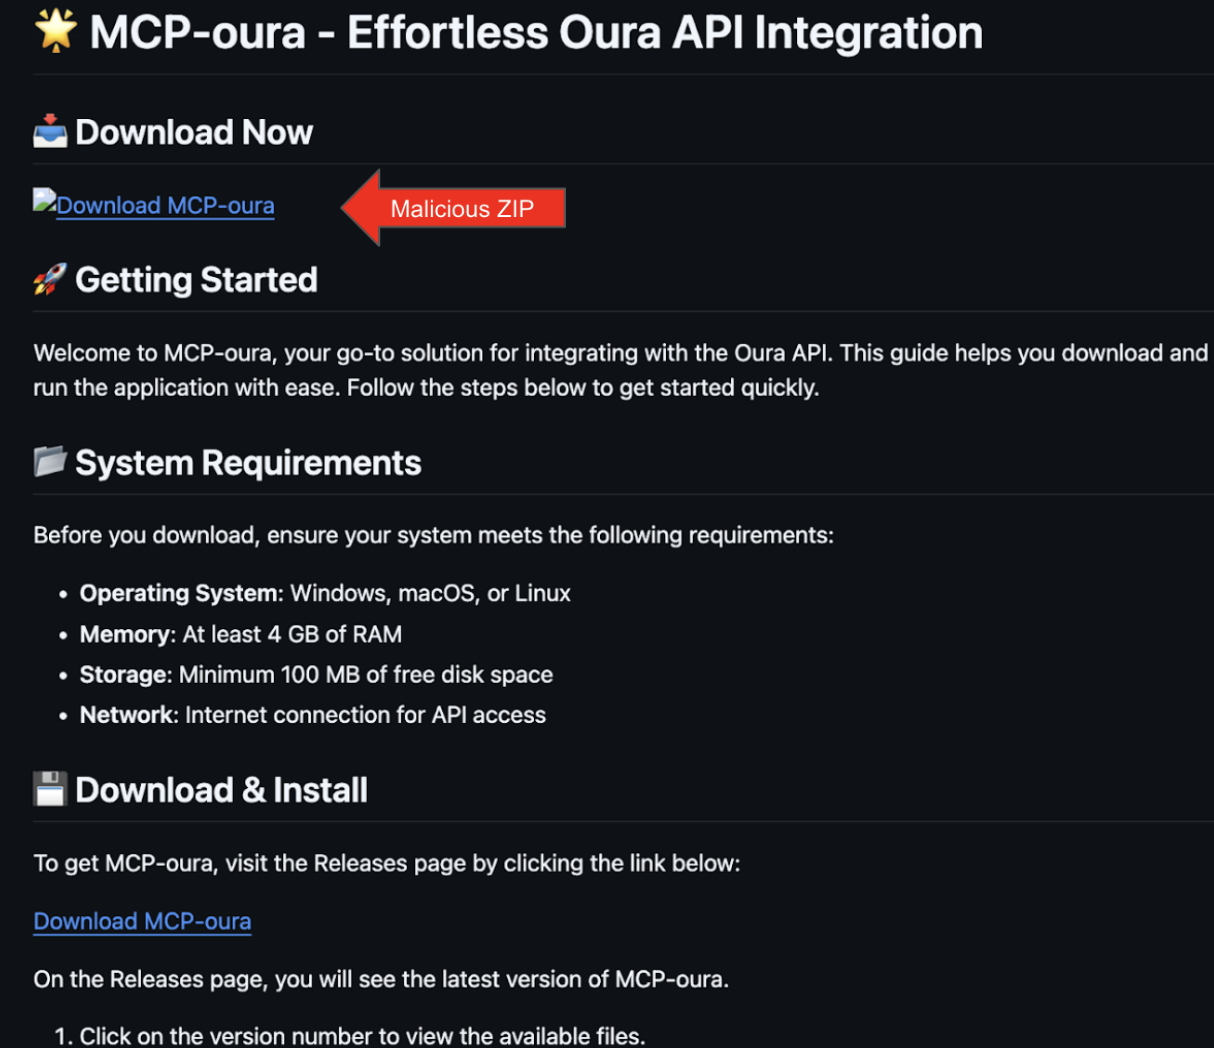Click the broken image icon before Download MCP-oura
The width and height of the screenshot is (1214, 1048).
click(44, 200)
